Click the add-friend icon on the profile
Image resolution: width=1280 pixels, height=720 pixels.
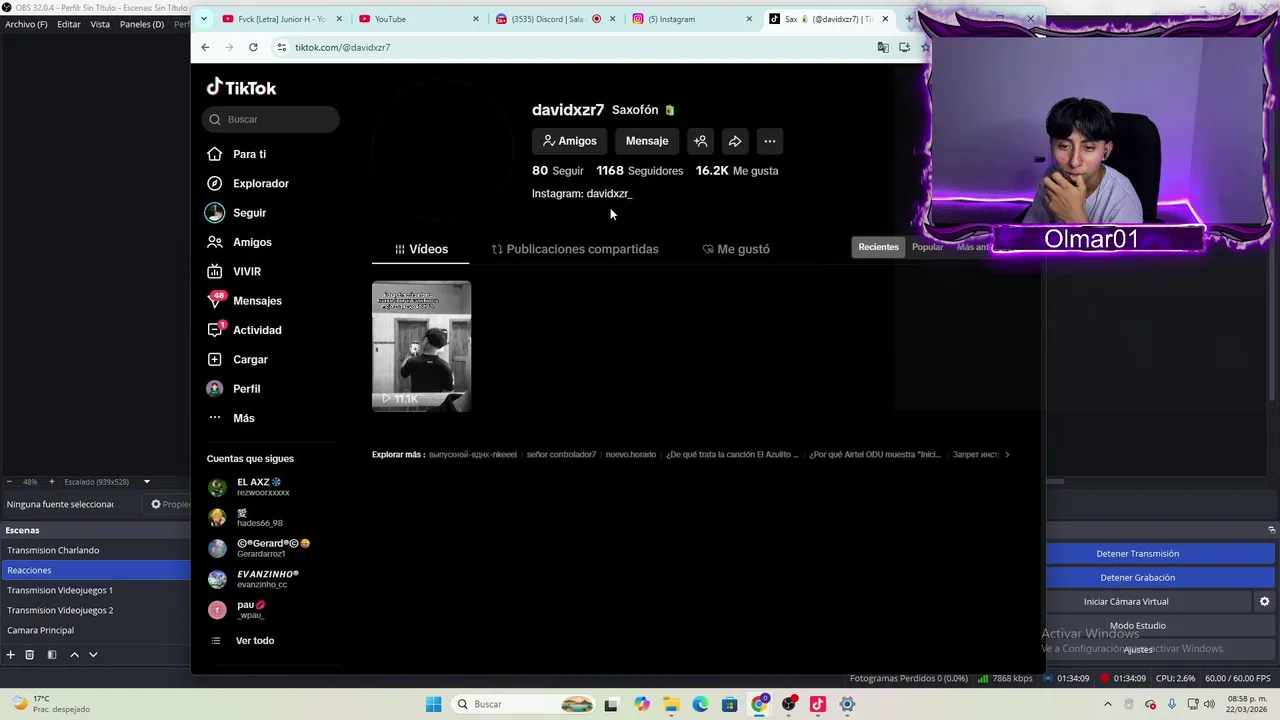(x=701, y=141)
